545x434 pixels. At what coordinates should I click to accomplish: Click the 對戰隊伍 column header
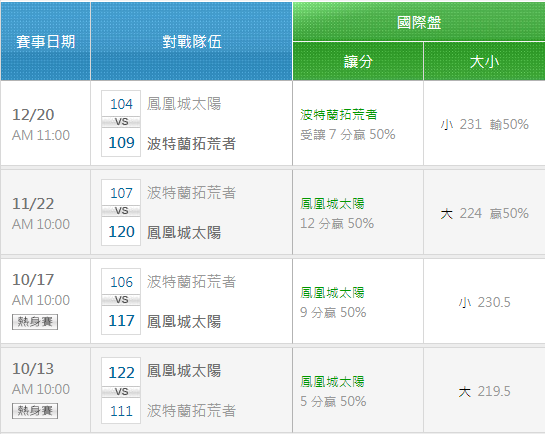tap(192, 42)
